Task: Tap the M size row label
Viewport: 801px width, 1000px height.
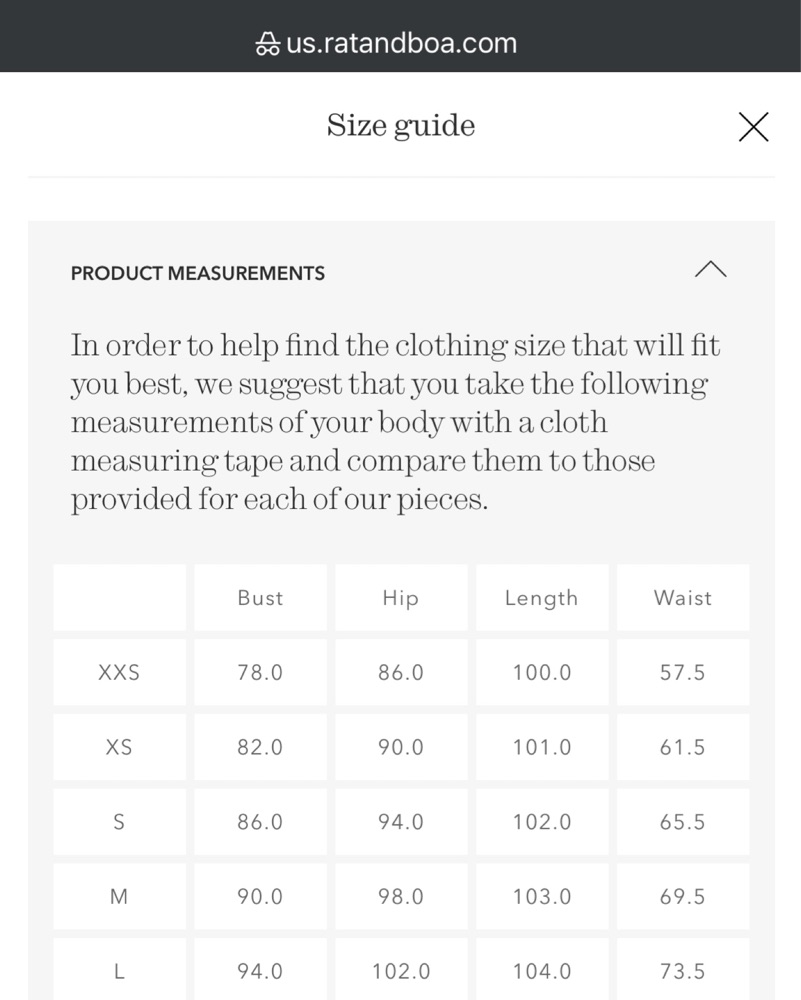Action: tap(119, 896)
